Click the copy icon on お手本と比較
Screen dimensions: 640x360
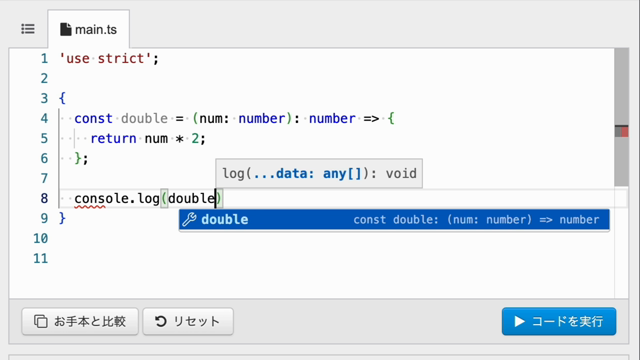(x=40, y=321)
